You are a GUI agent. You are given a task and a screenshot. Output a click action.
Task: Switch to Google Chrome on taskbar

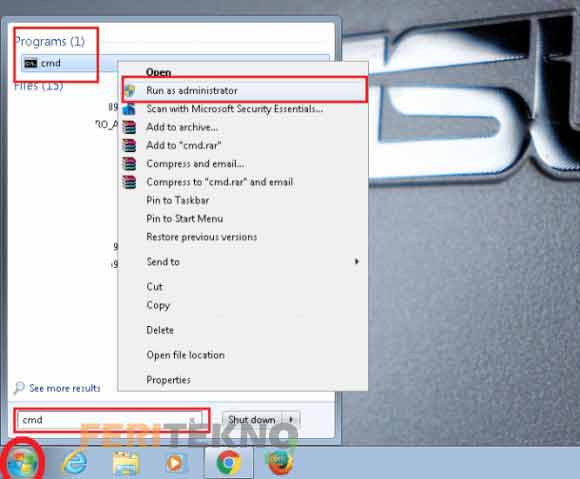click(x=228, y=462)
